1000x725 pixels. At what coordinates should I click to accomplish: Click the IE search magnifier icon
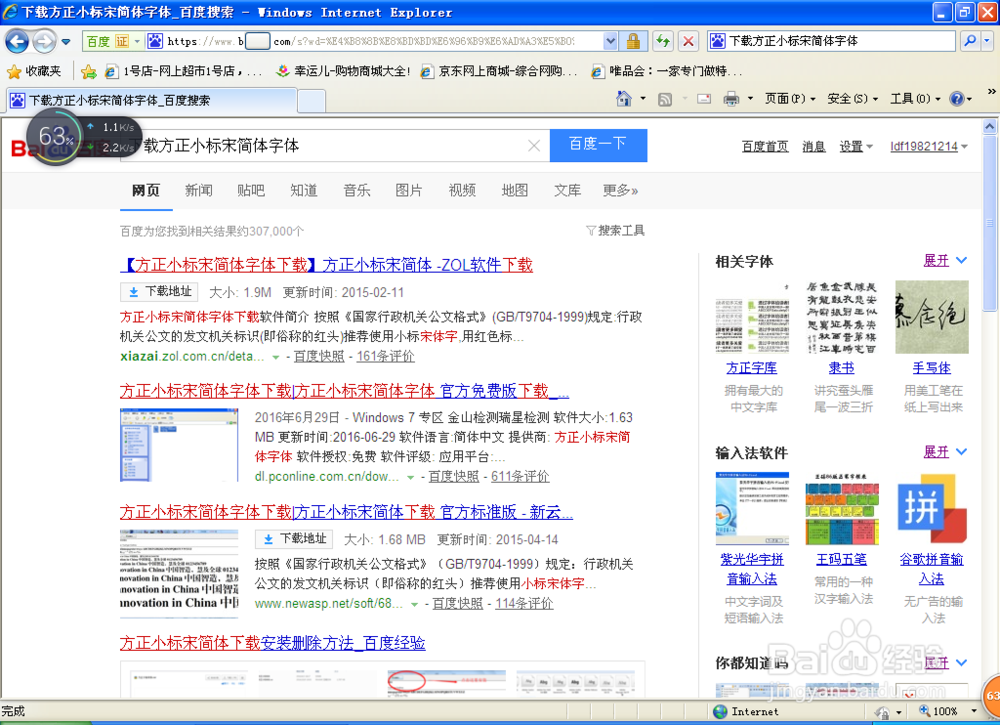(x=970, y=41)
